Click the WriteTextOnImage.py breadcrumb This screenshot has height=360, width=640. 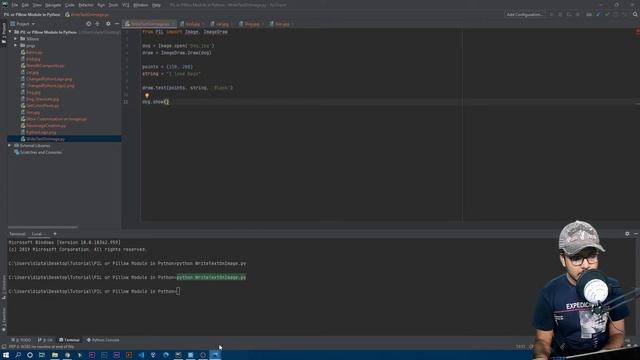[x=87, y=14]
